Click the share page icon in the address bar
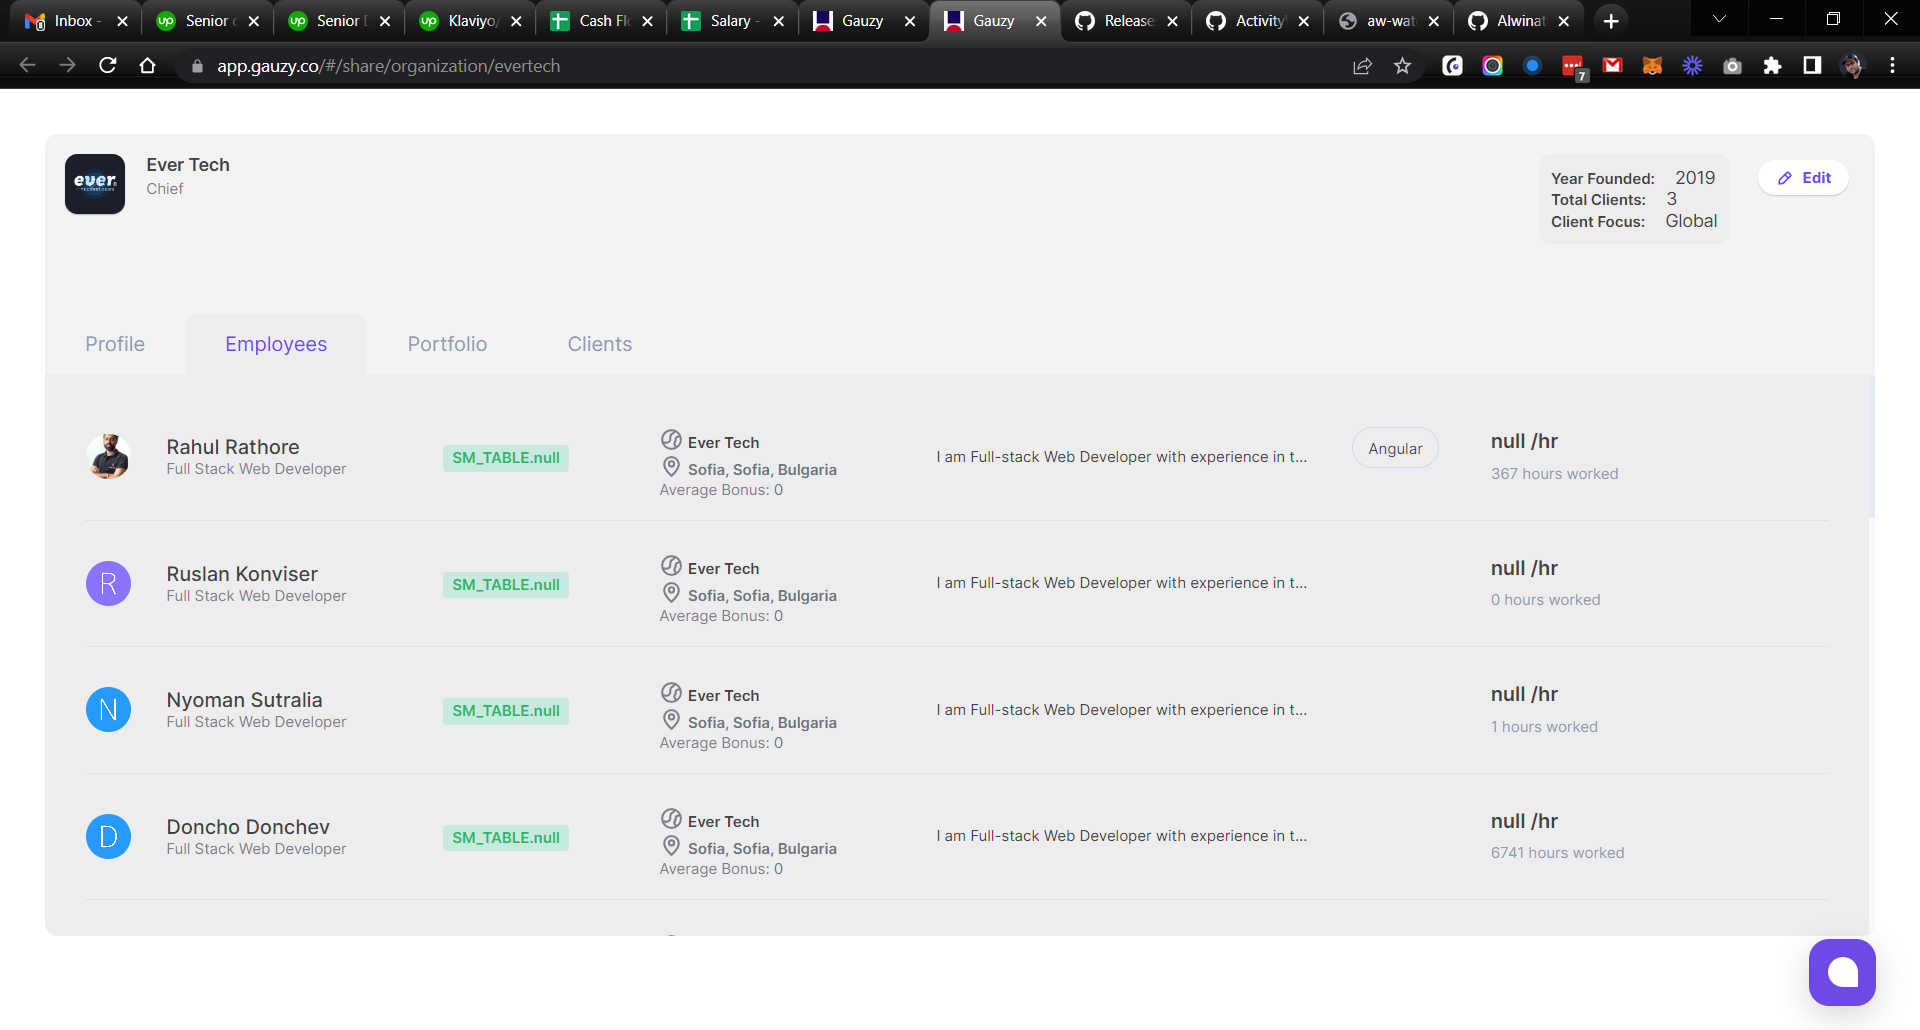The width and height of the screenshot is (1920, 1030). tap(1362, 65)
